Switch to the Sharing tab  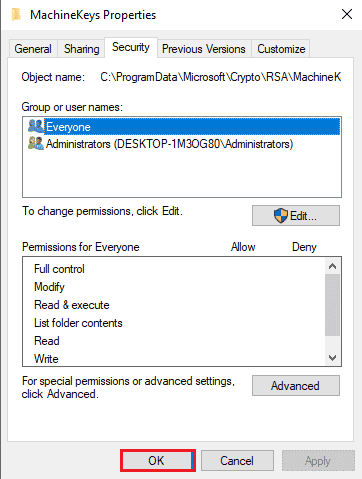click(82, 49)
